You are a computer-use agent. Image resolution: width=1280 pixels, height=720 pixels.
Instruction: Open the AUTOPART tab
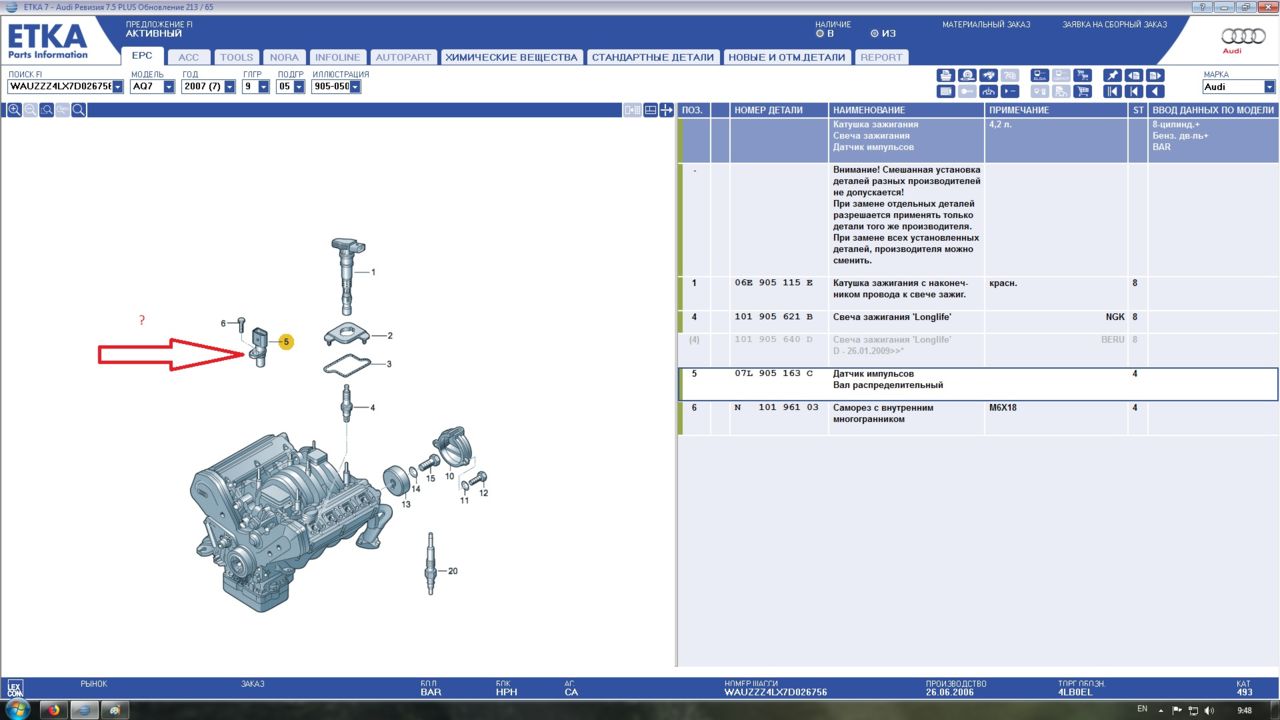(403, 57)
